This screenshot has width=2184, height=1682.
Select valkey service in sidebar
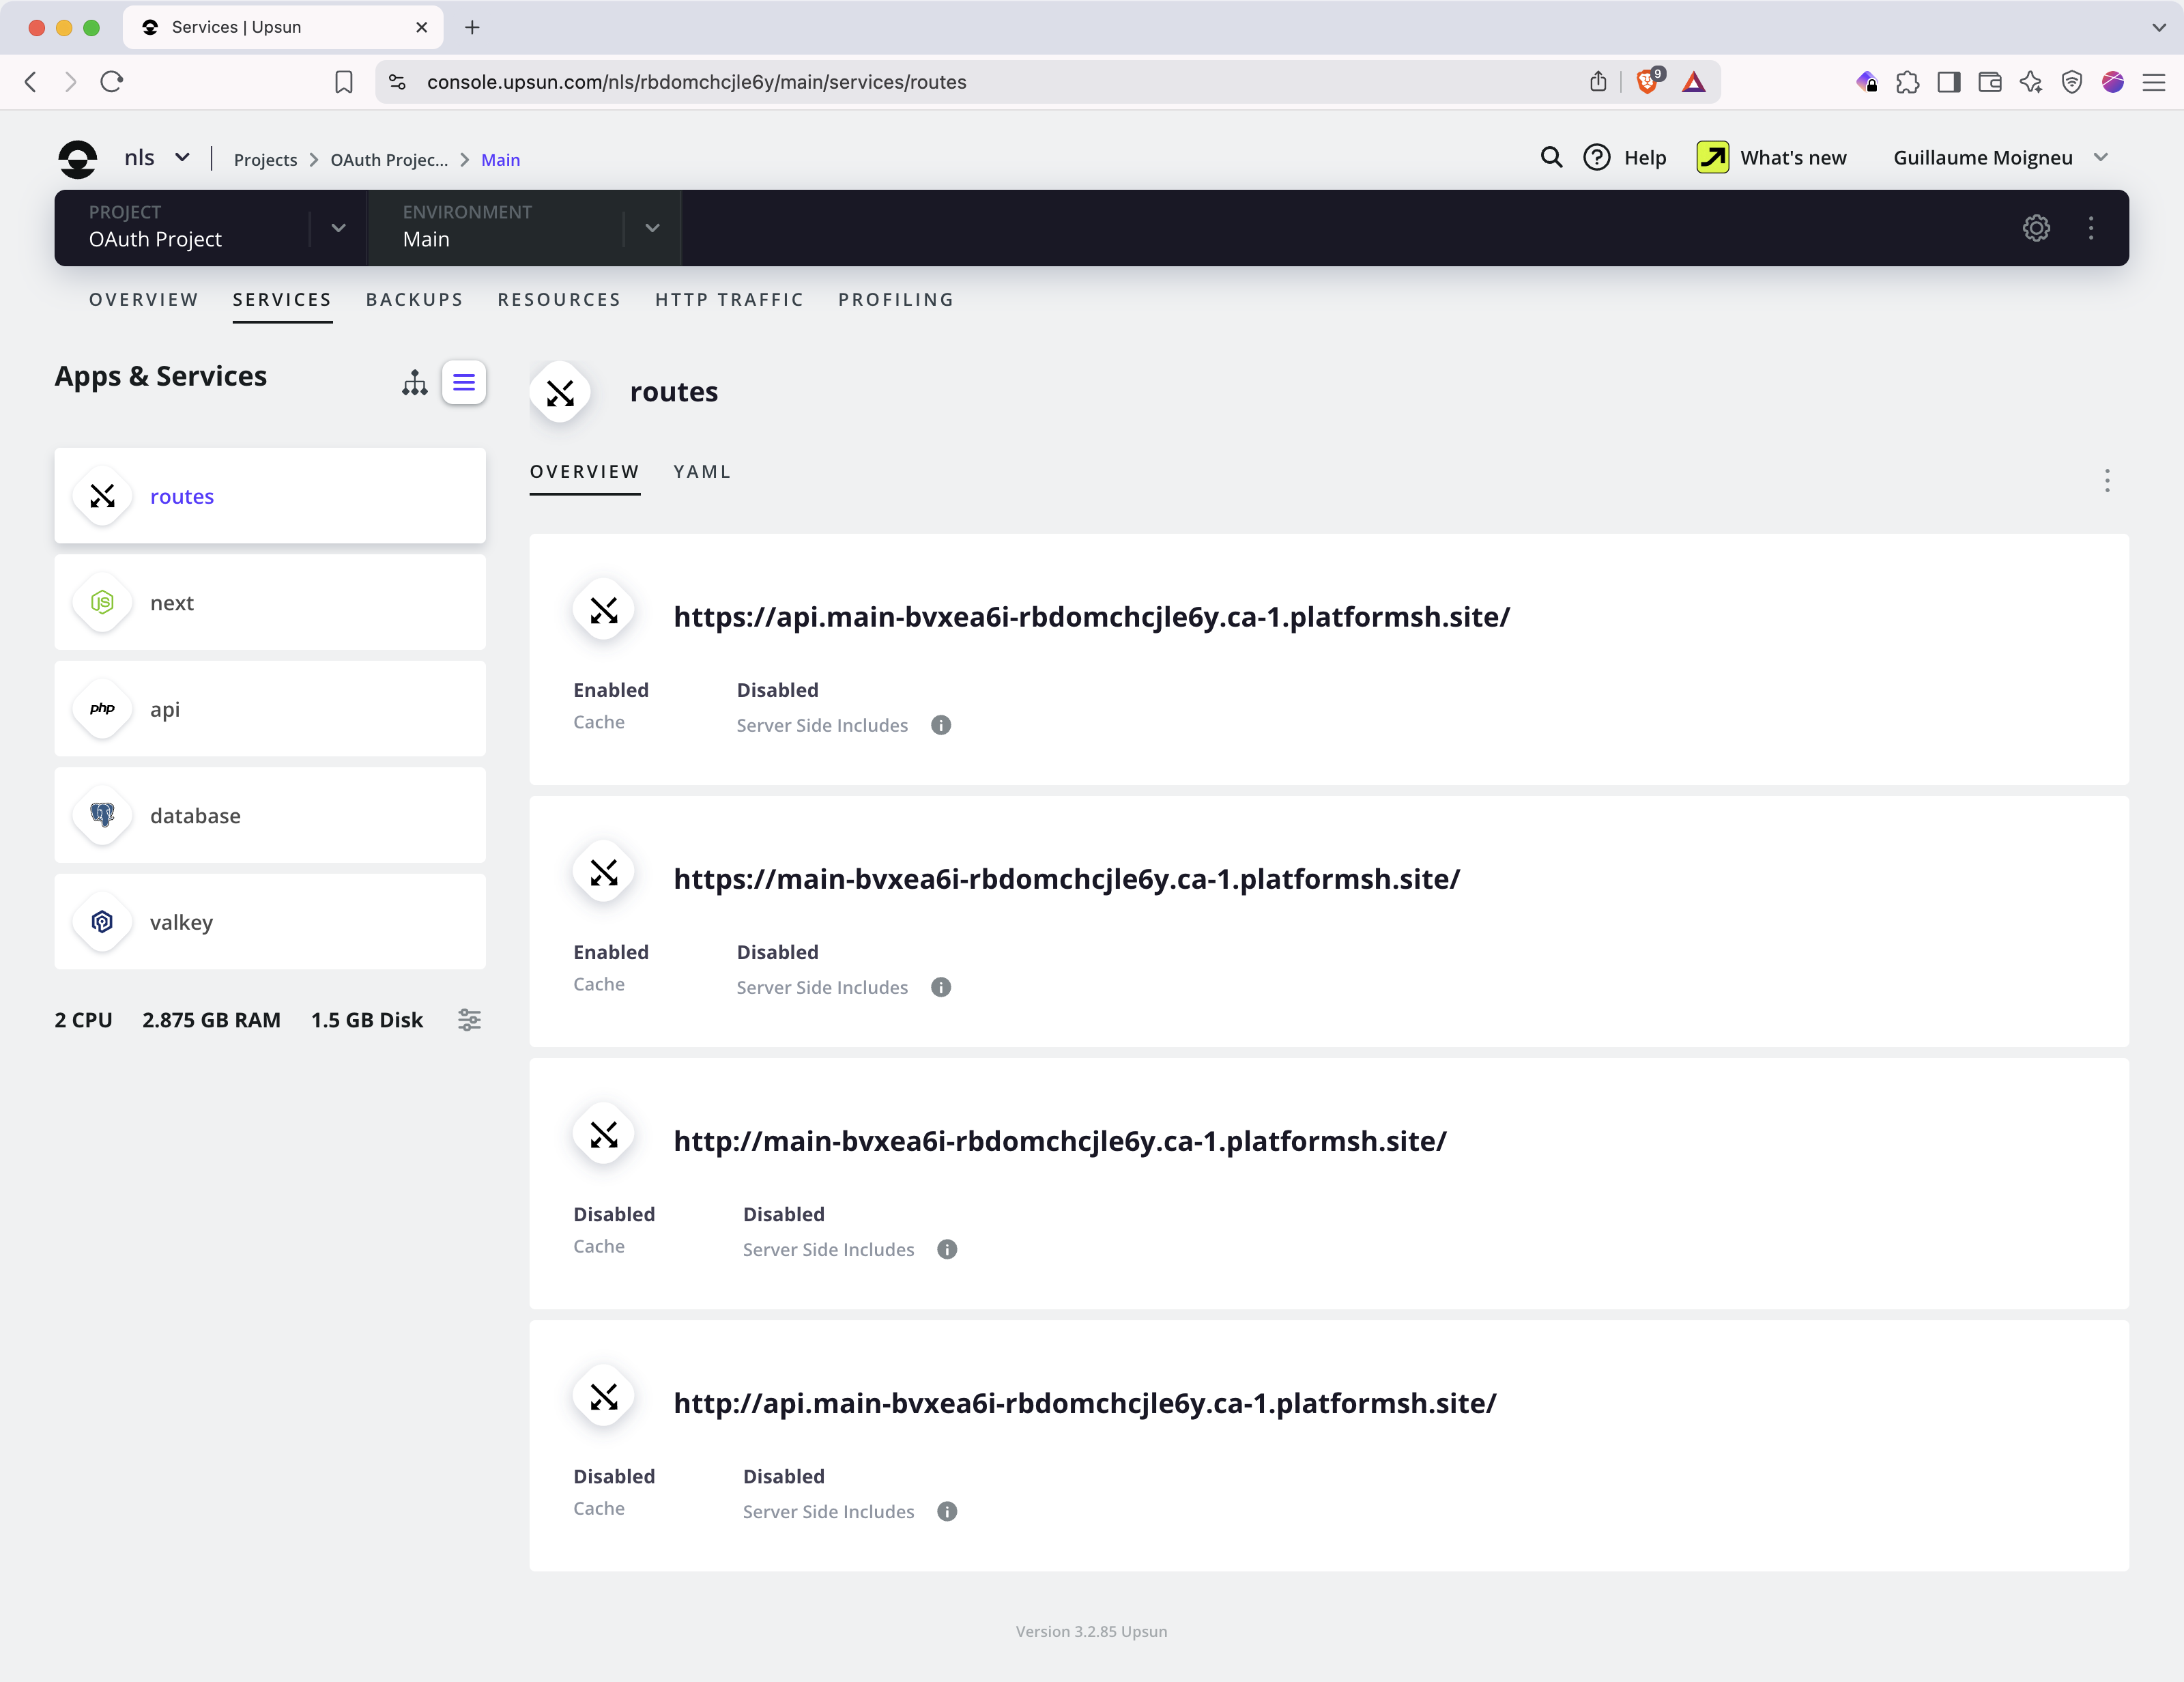[x=270, y=921]
